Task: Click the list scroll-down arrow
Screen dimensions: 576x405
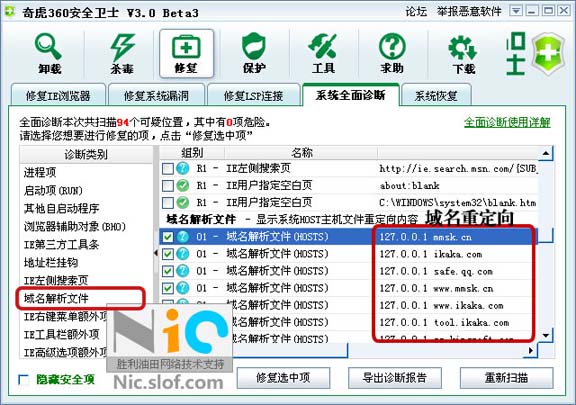Action: click(x=546, y=335)
